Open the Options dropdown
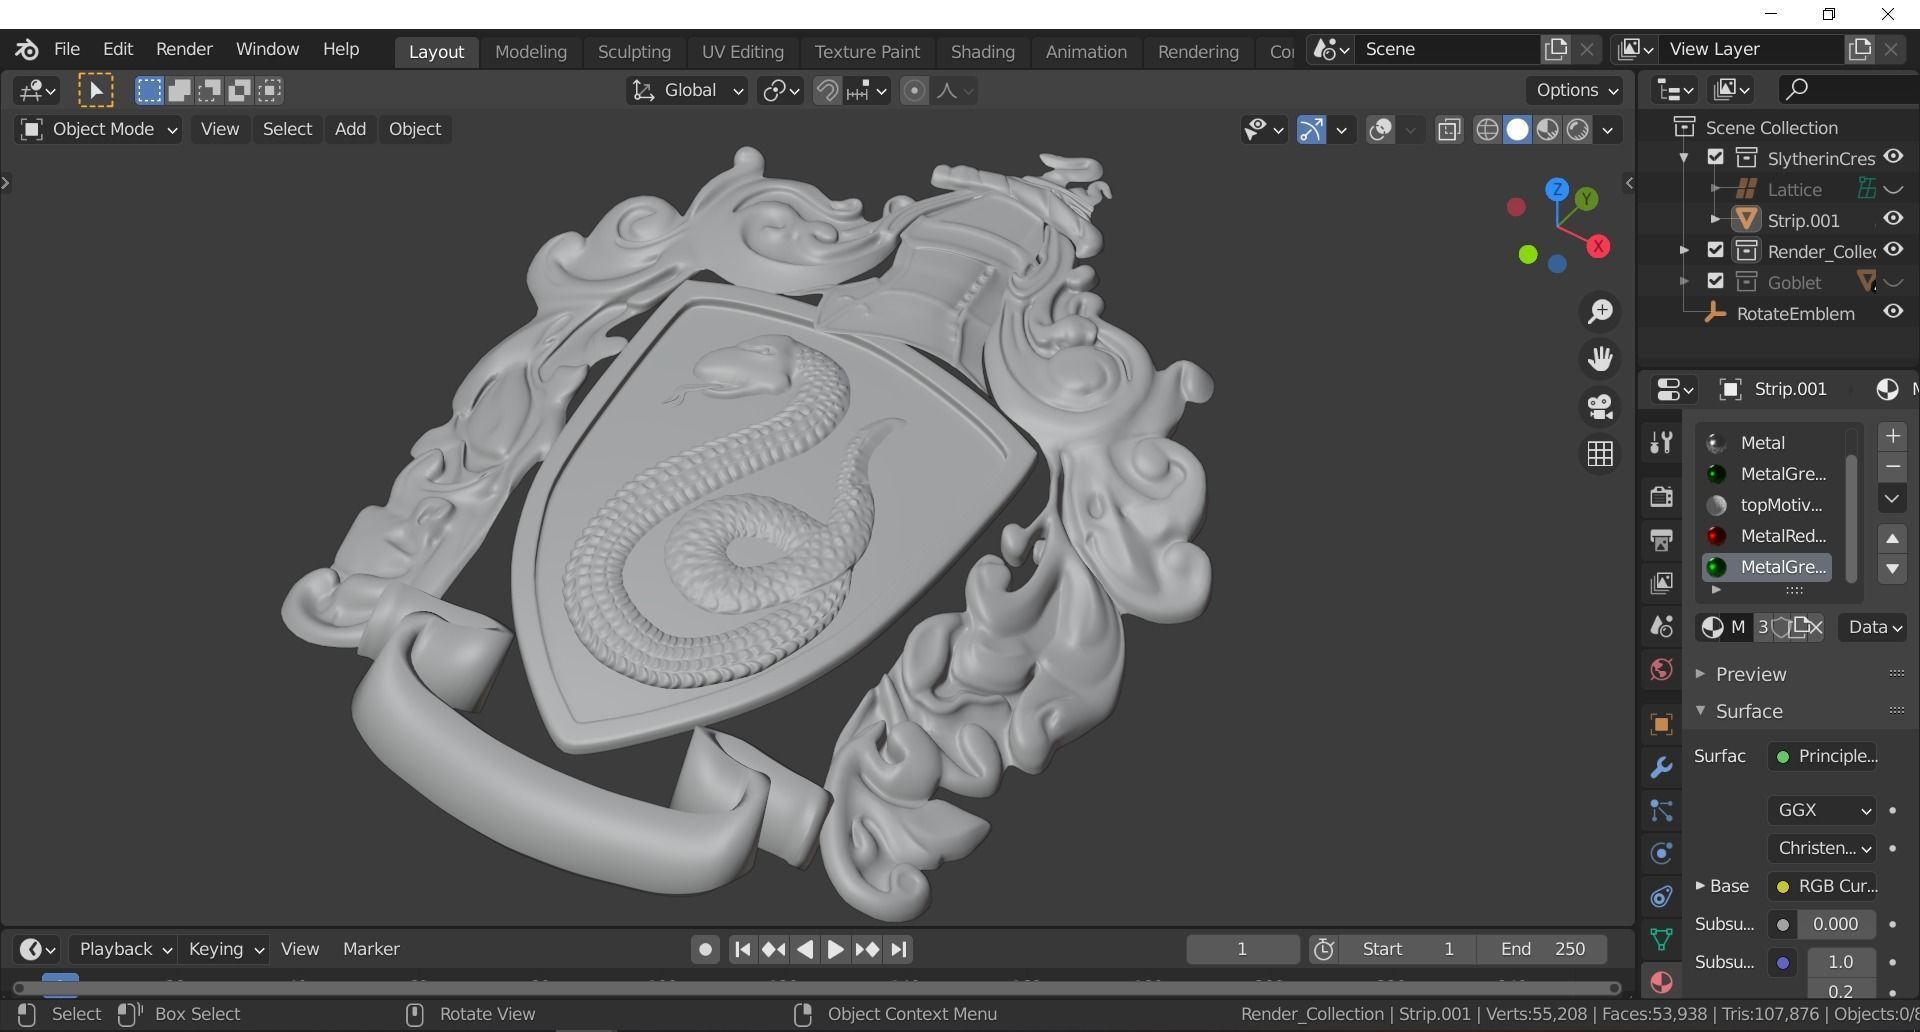This screenshot has width=1920, height=1032. coord(1577,90)
